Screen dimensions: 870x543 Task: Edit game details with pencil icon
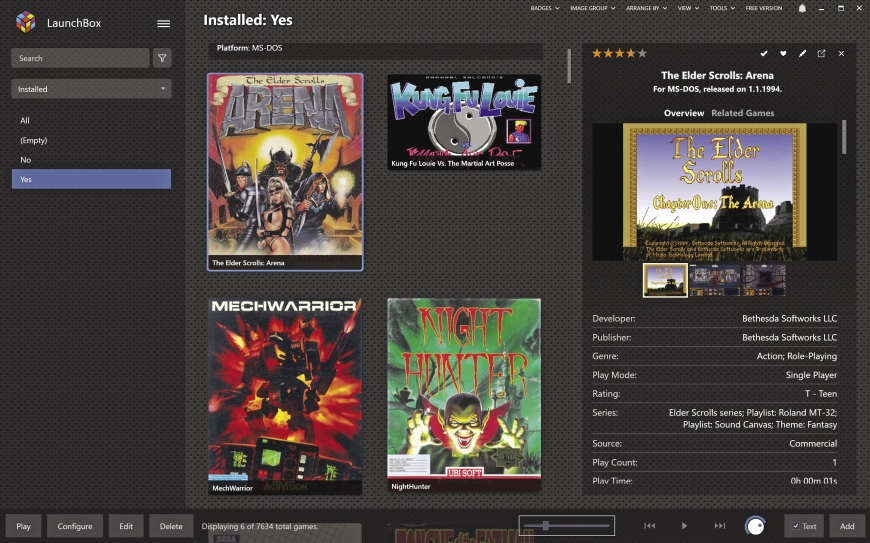click(x=802, y=53)
